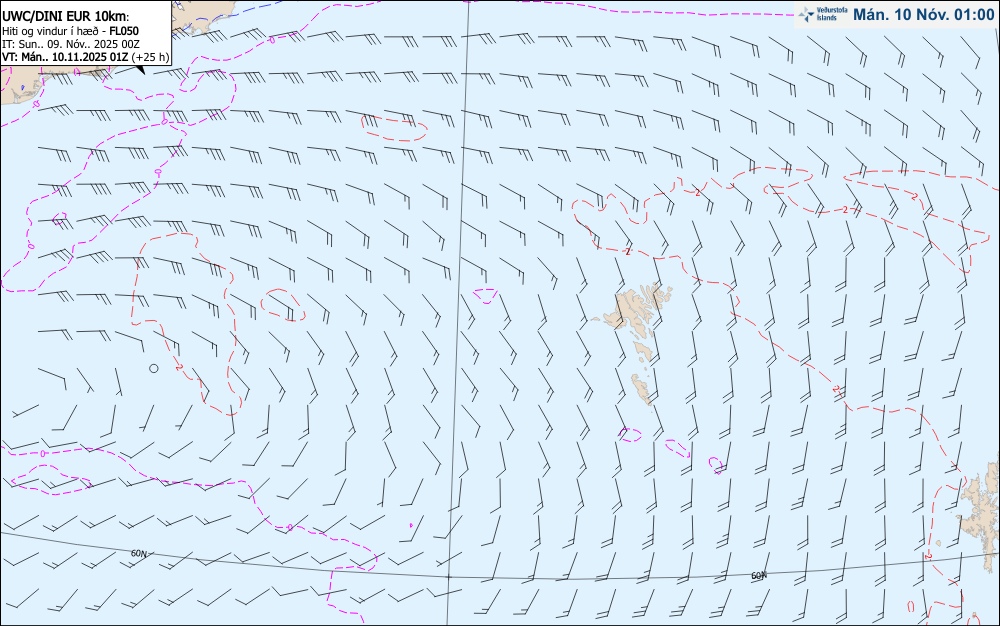Click the 60N label east of the meridian
The image size is (1000, 626).
759,576
